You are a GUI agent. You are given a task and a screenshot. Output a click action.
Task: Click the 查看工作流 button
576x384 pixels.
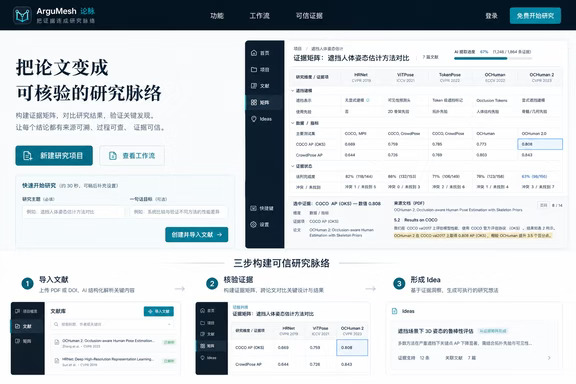pyautogui.click(x=132, y=155)
